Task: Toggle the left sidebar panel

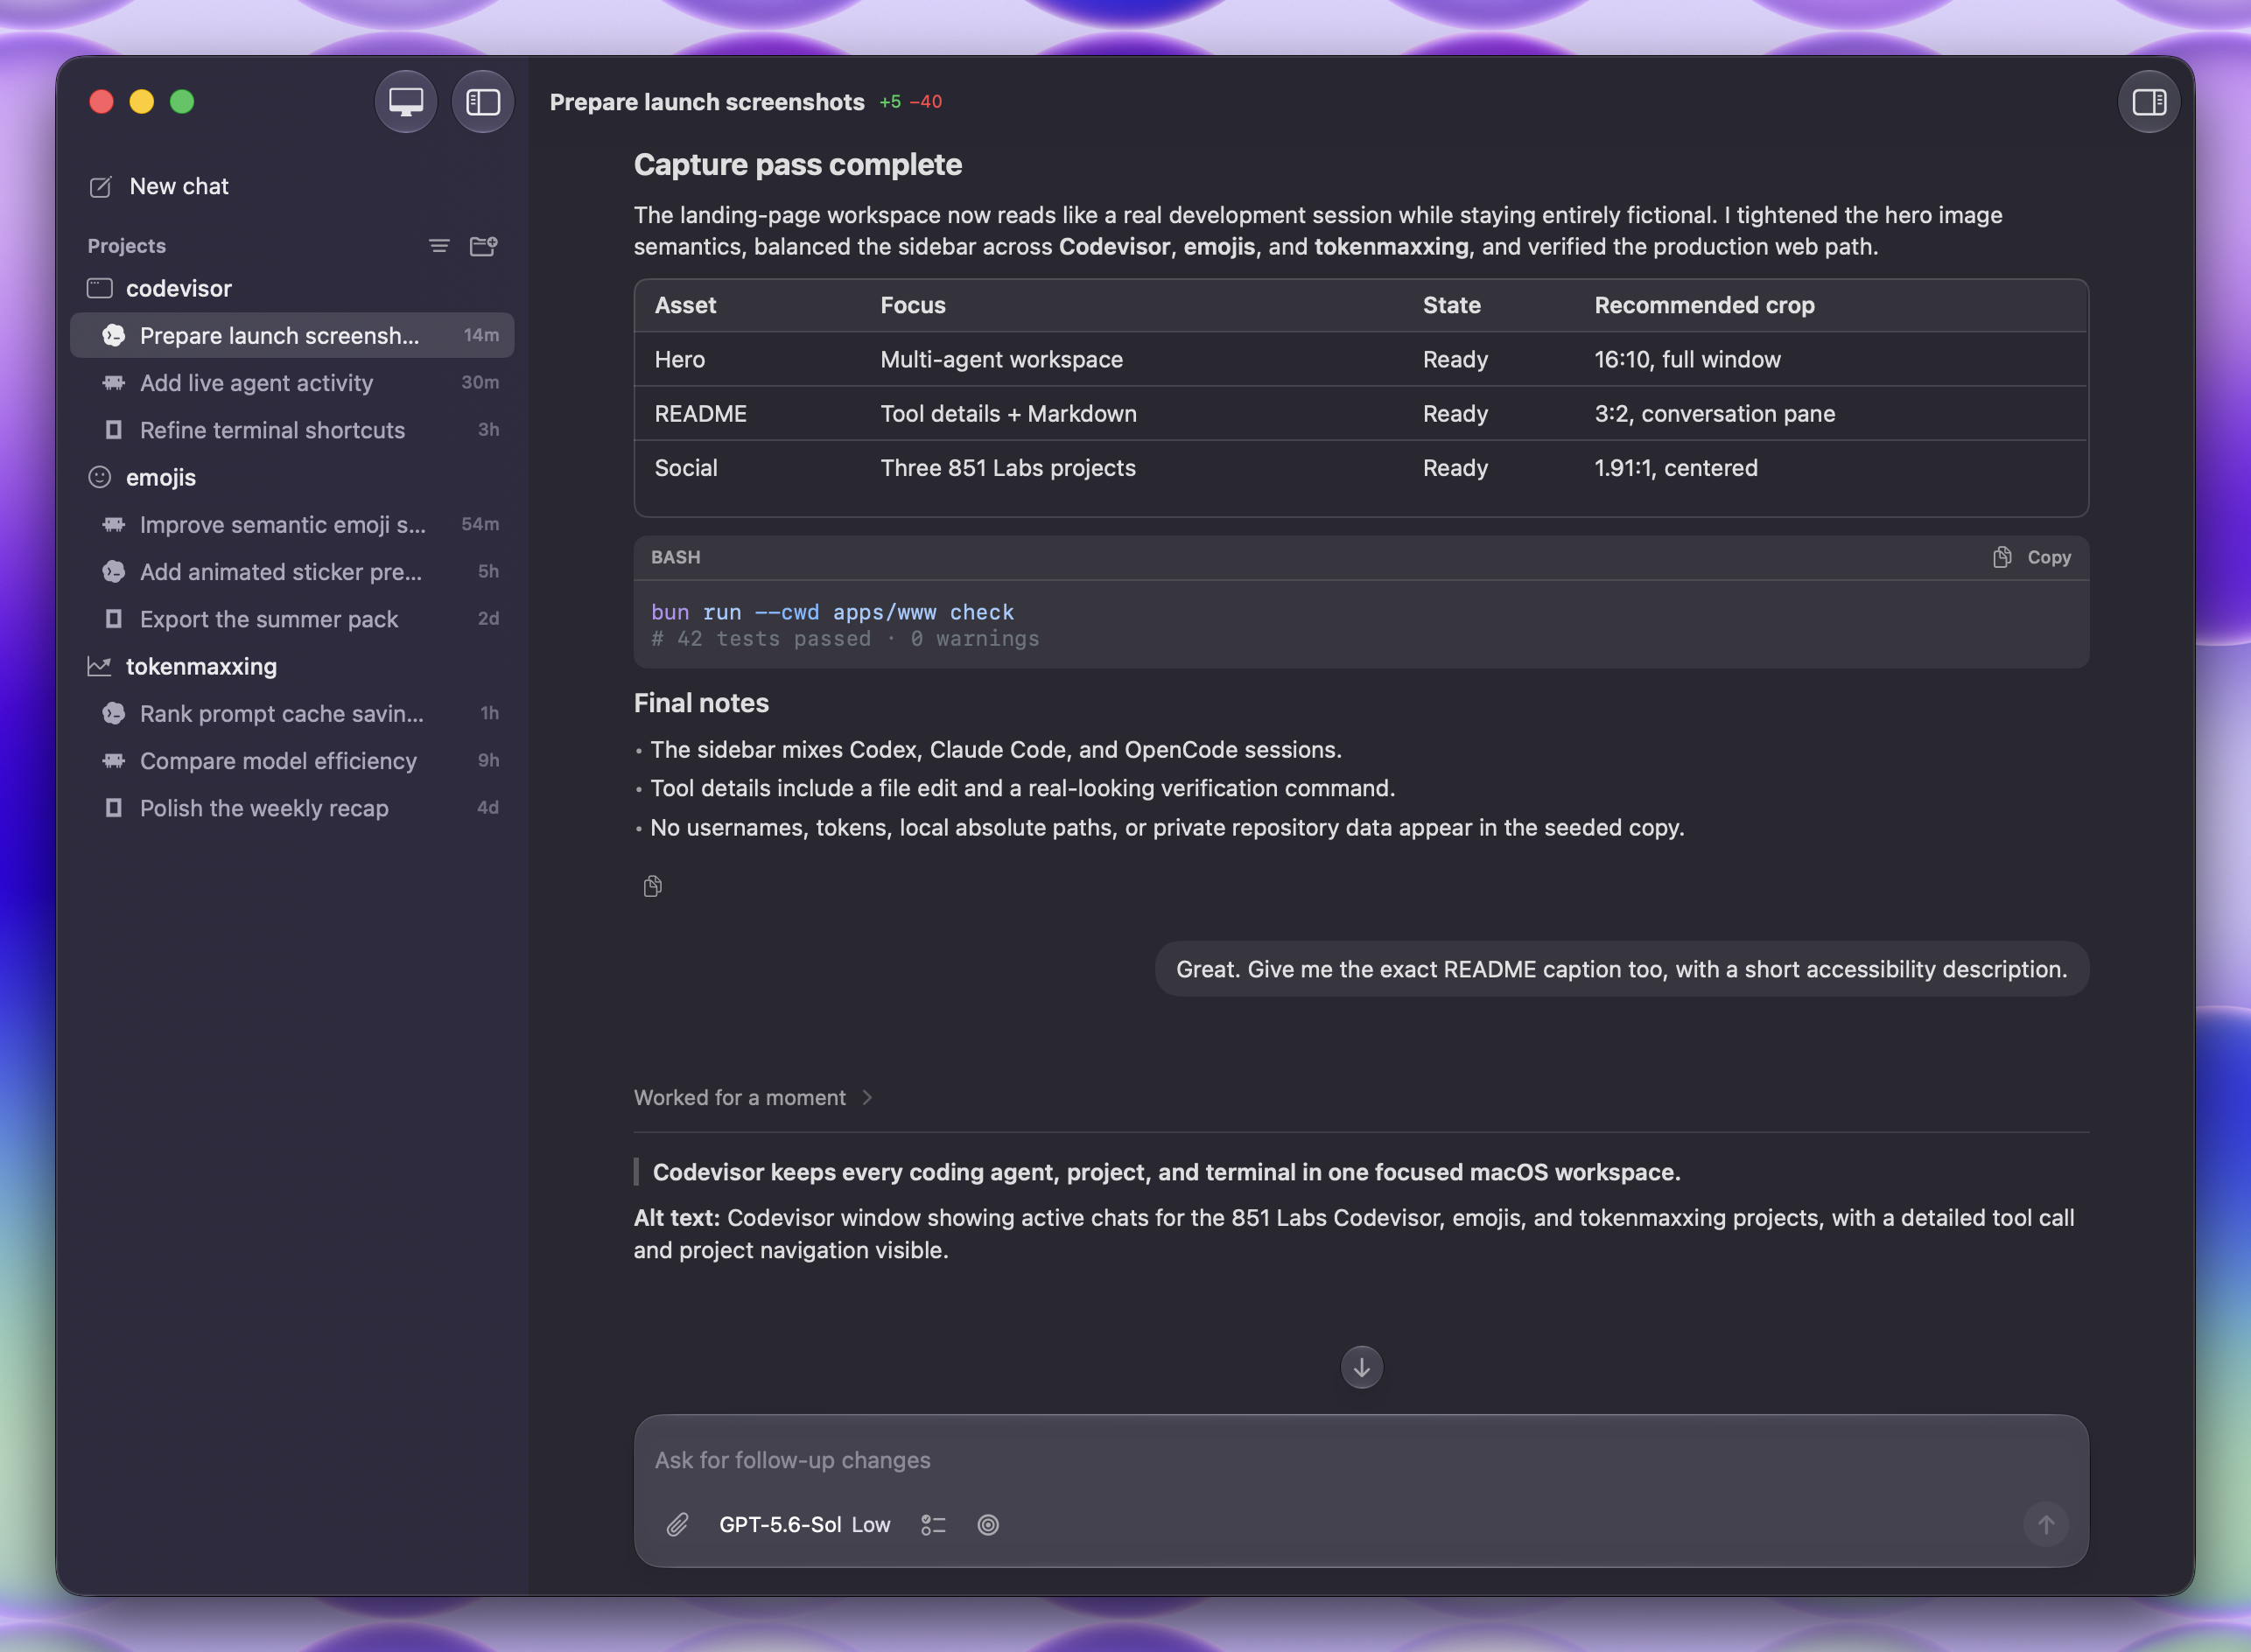Action: [x=483, y=102]
